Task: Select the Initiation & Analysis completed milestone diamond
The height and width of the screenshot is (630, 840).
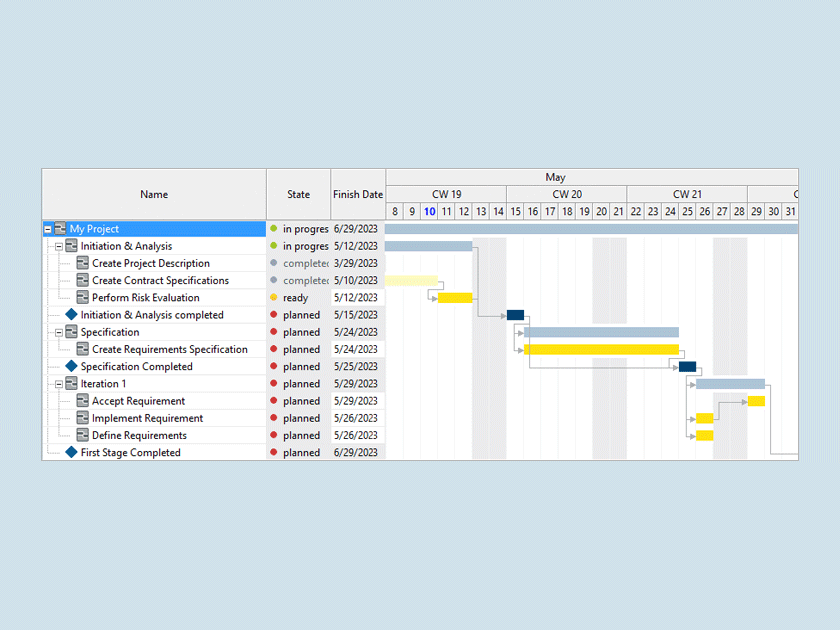Action: pos(71,315)
